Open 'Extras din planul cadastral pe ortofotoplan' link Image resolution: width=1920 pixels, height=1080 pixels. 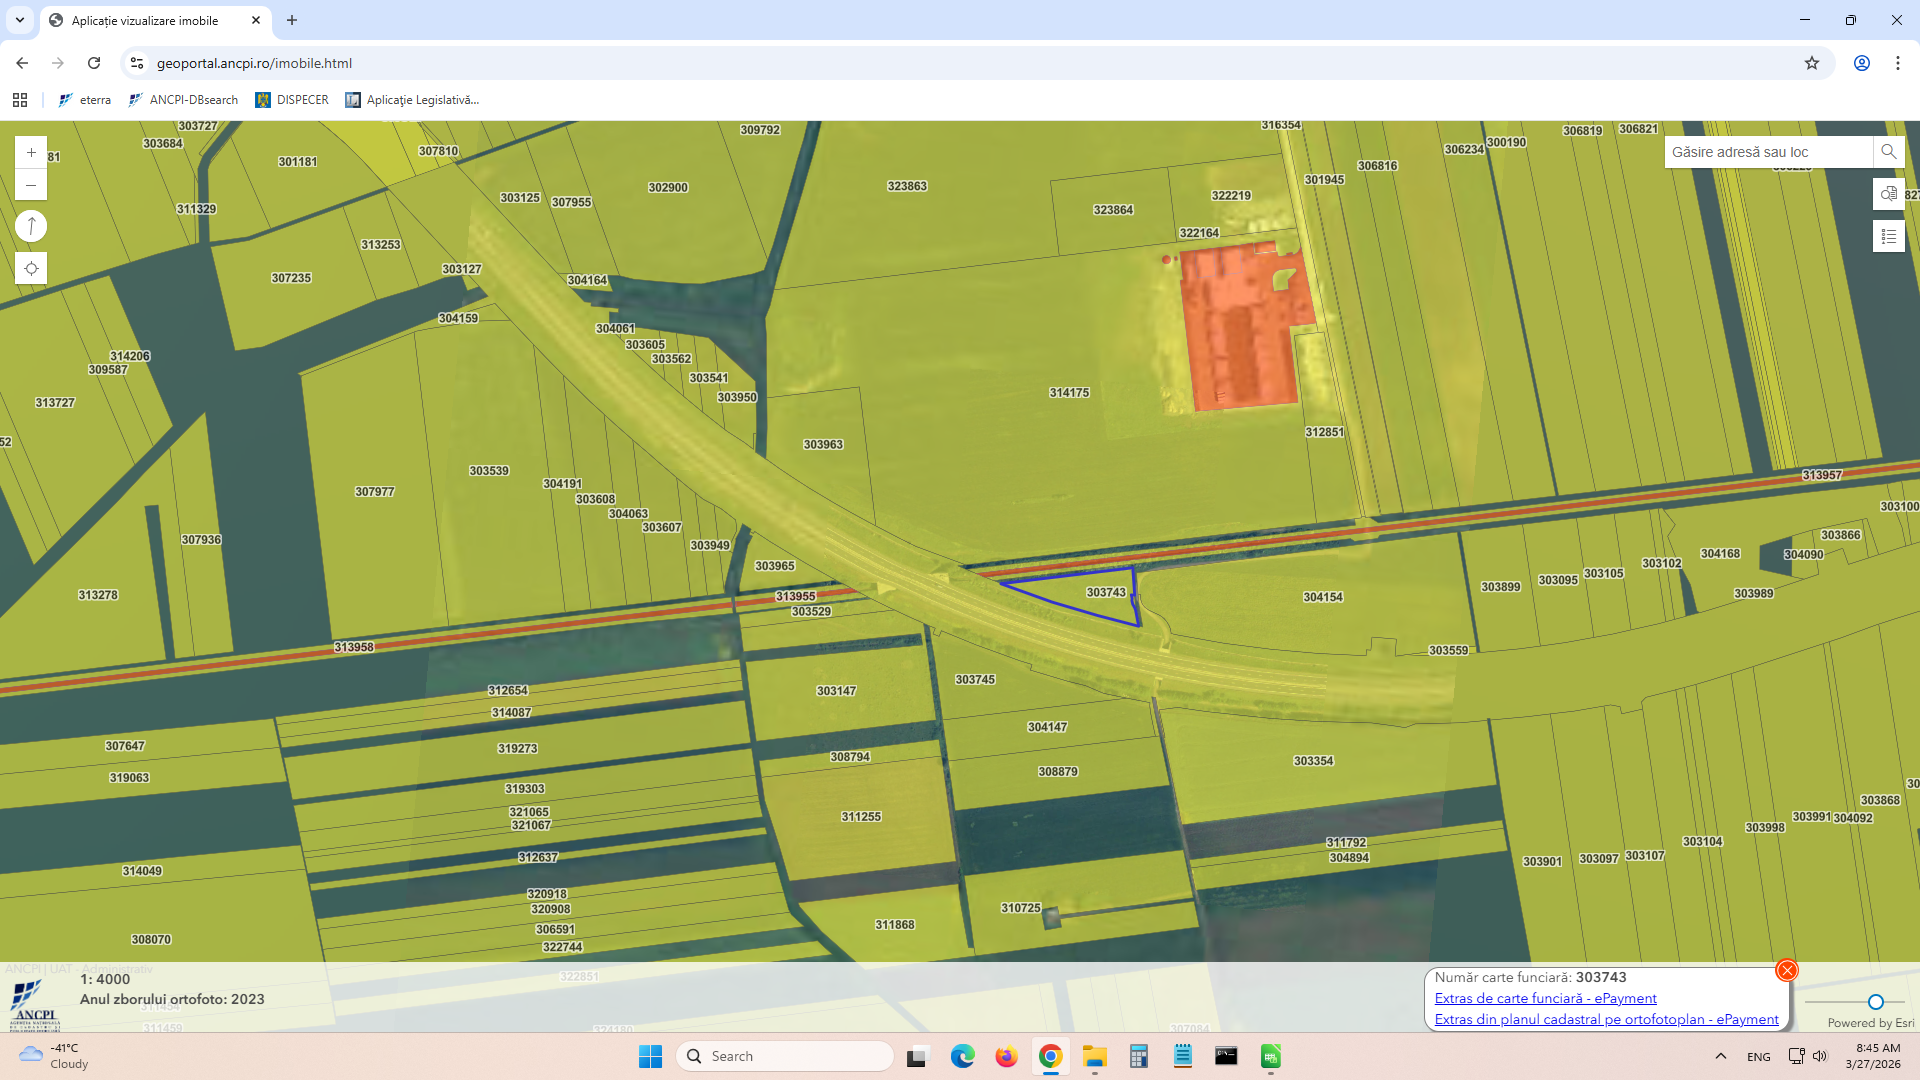coord(1606,1019)
